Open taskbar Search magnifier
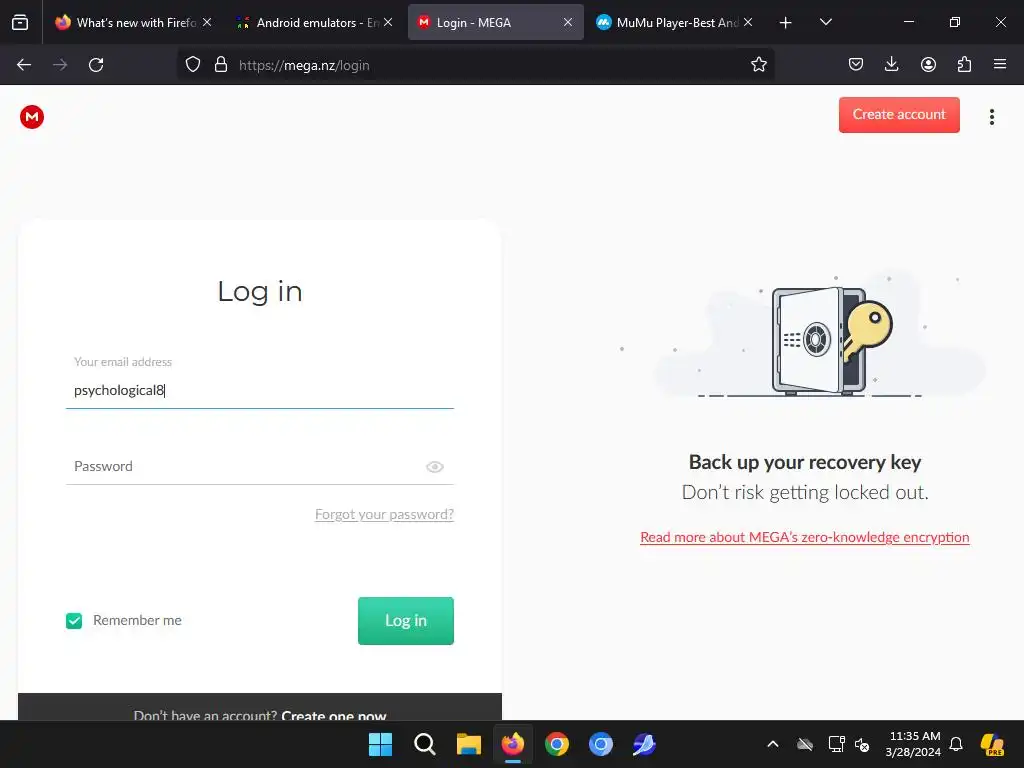 click(x=424, y=744)
